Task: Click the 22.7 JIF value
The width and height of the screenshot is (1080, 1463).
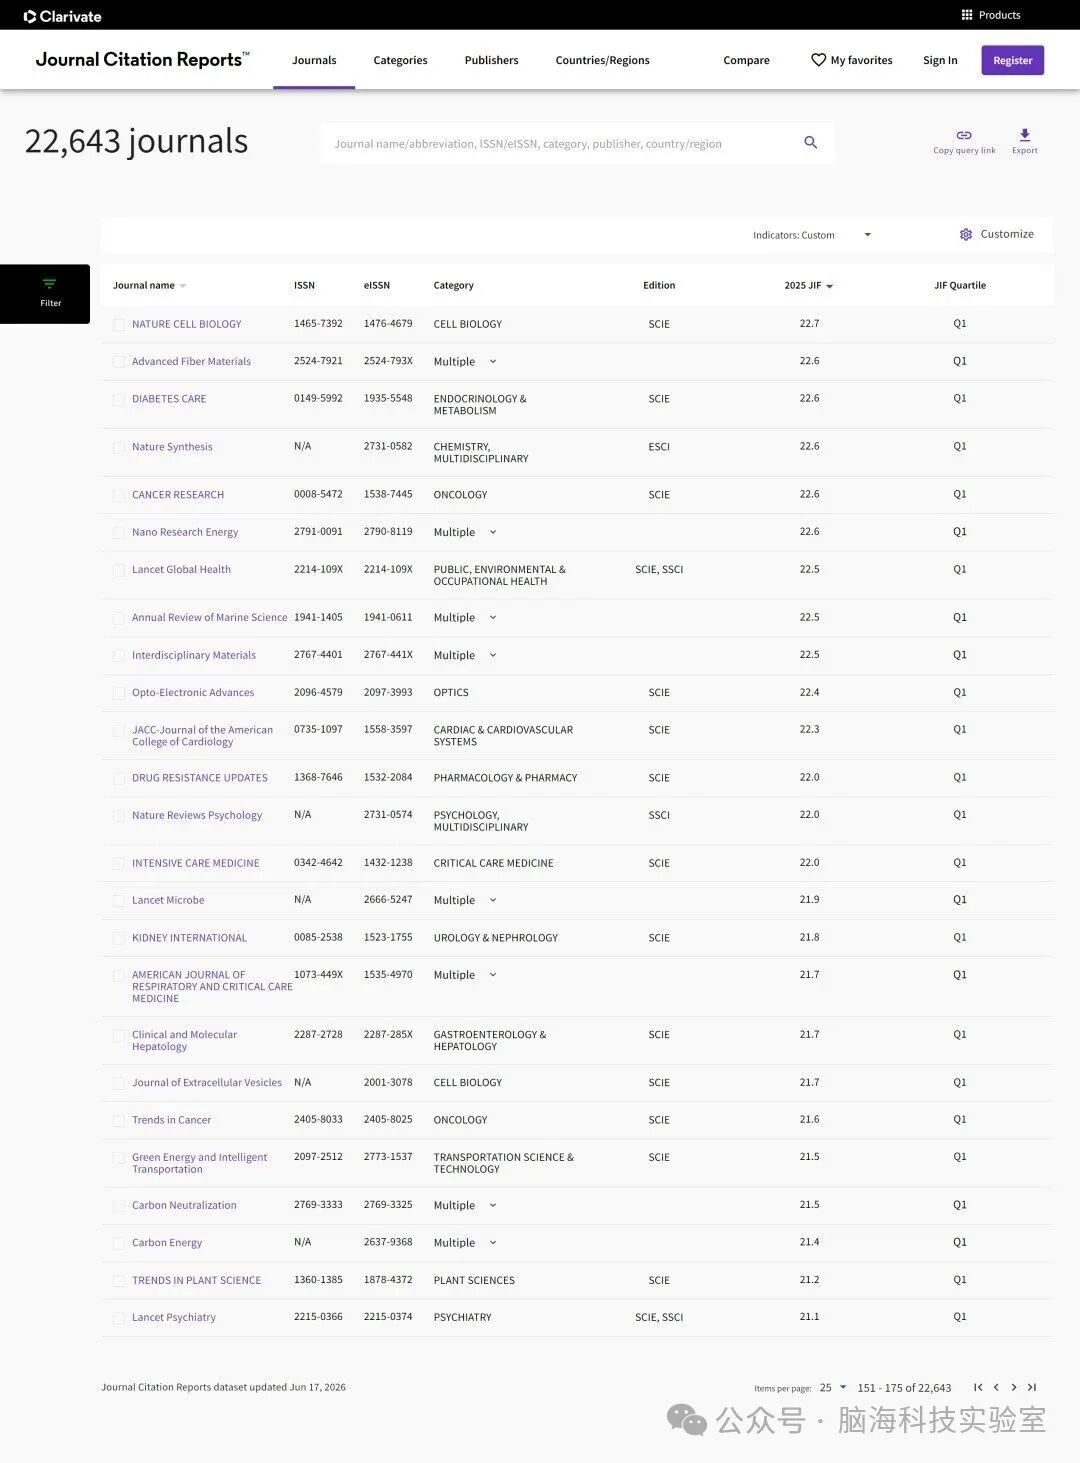Action: tap(809, 324)
